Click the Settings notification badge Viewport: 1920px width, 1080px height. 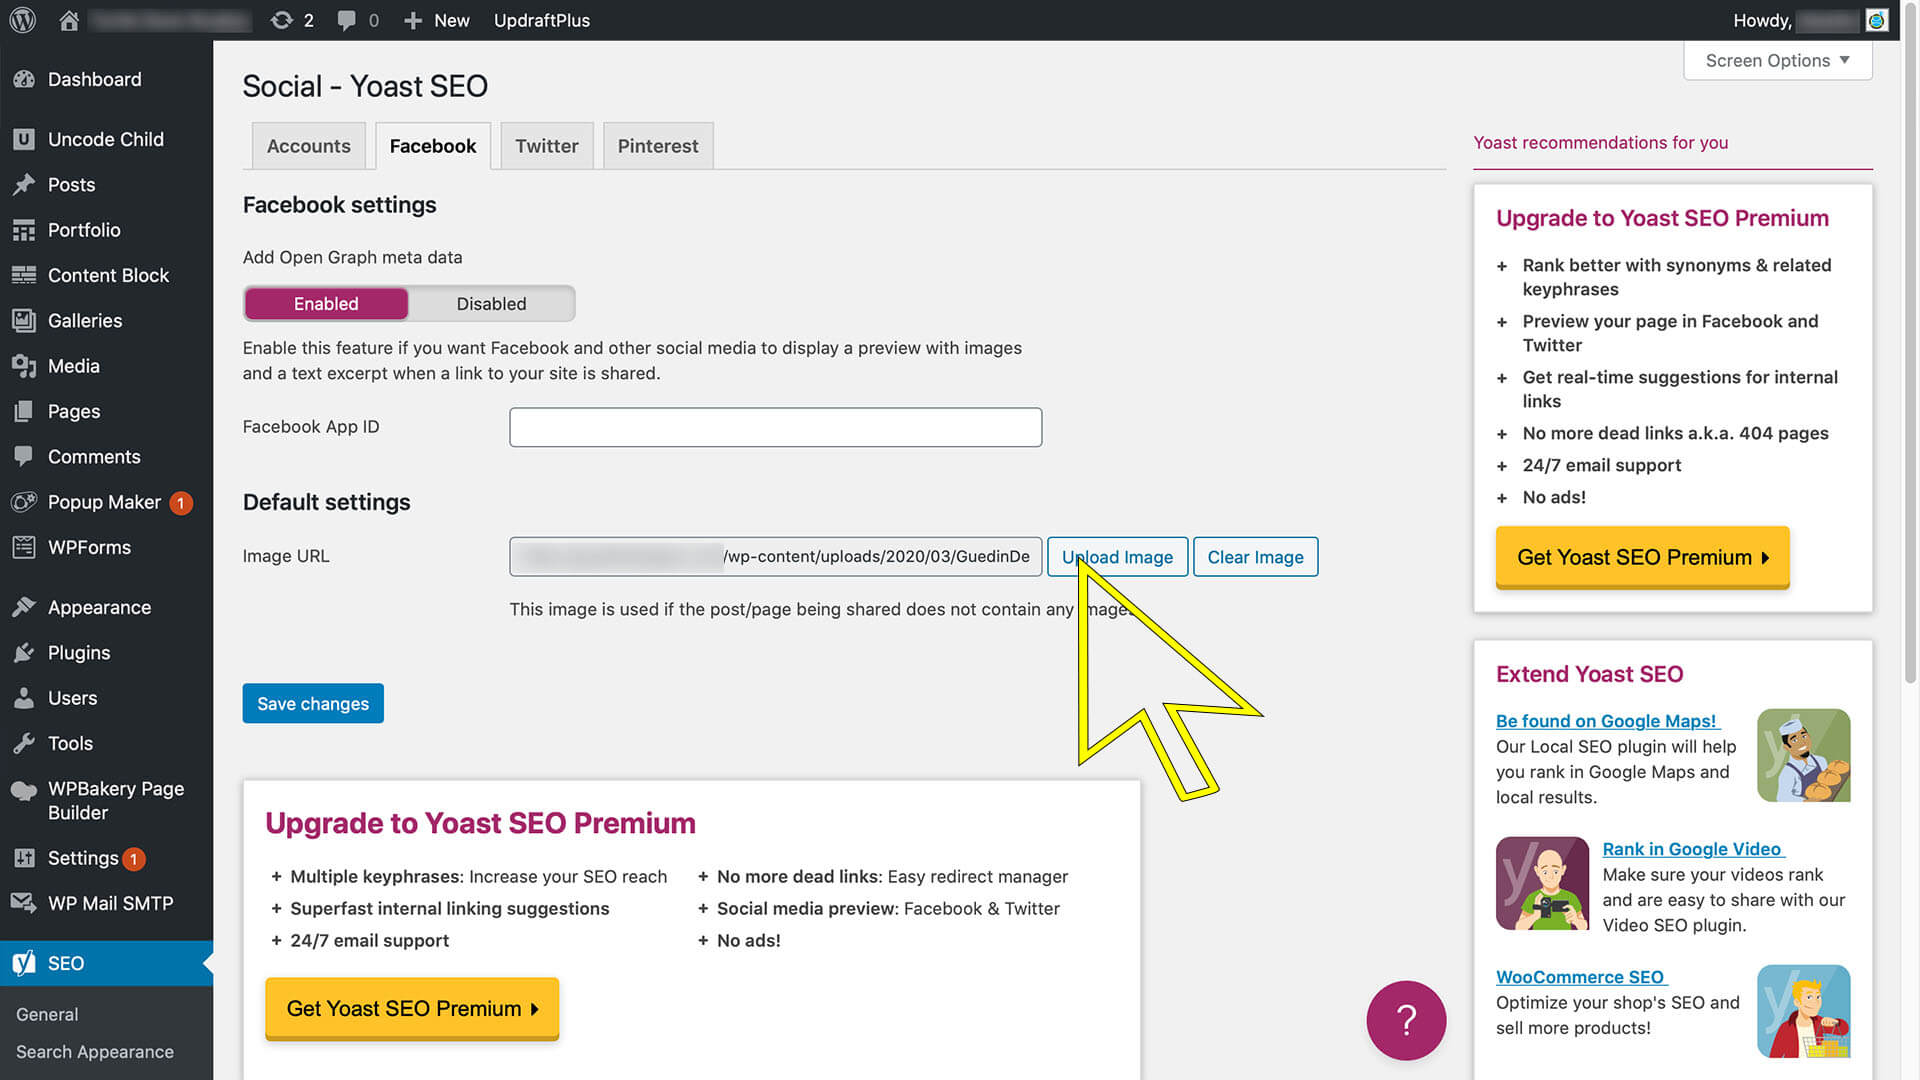coord(134,859)
